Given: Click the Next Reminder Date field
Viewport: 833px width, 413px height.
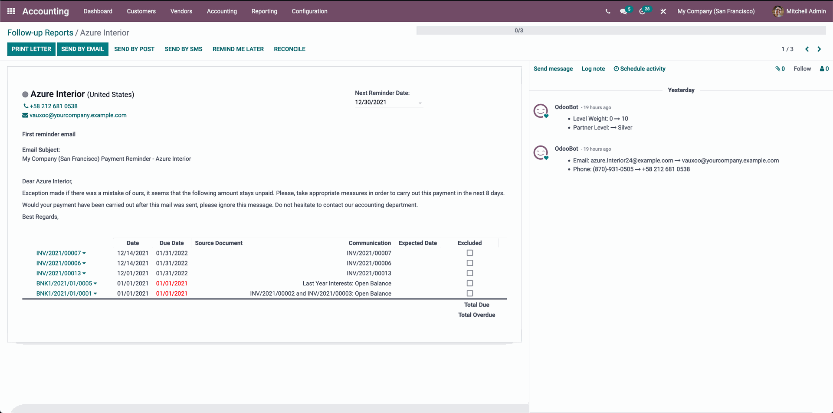Looking at the screenshot, I should click(x=388, y=102).
